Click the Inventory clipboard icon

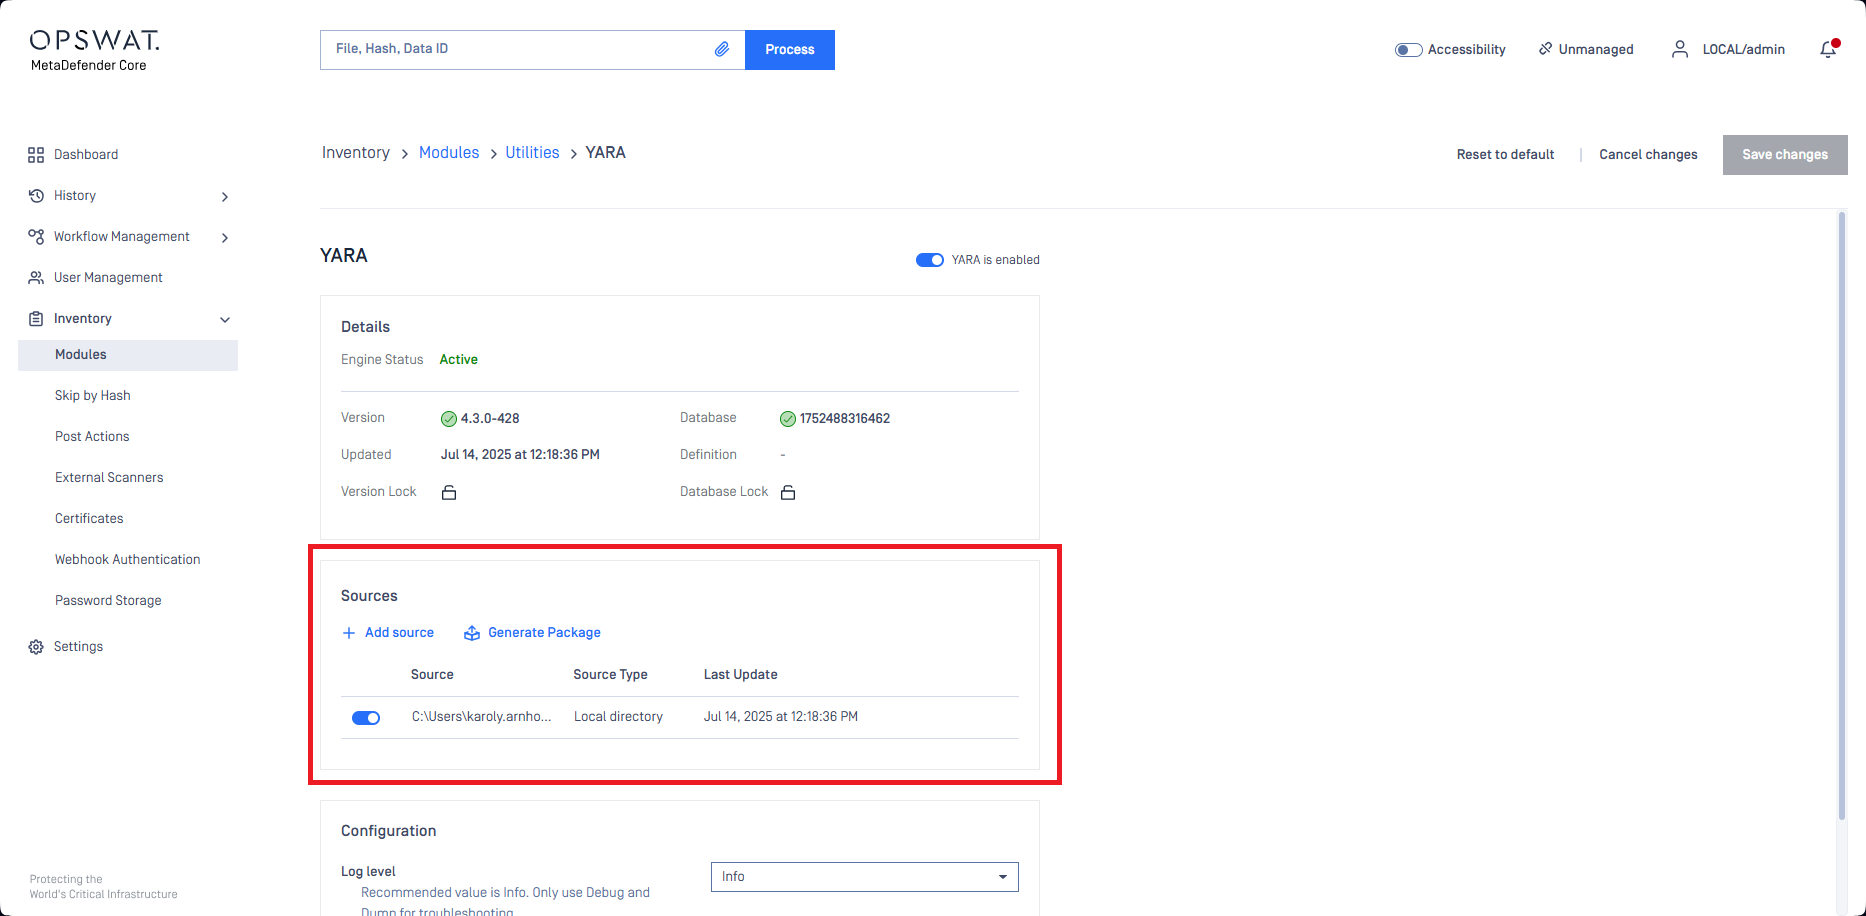36,318
